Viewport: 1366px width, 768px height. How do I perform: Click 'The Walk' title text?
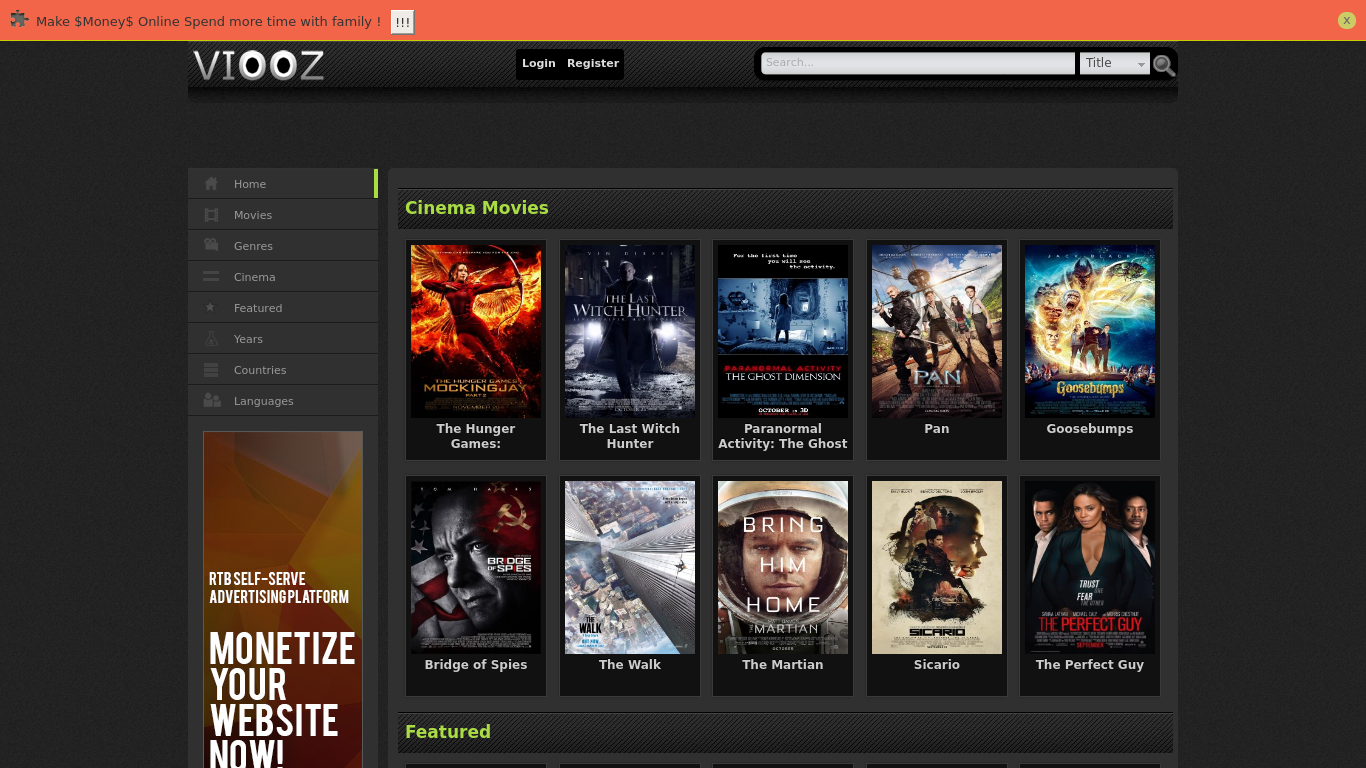[630, 664]
